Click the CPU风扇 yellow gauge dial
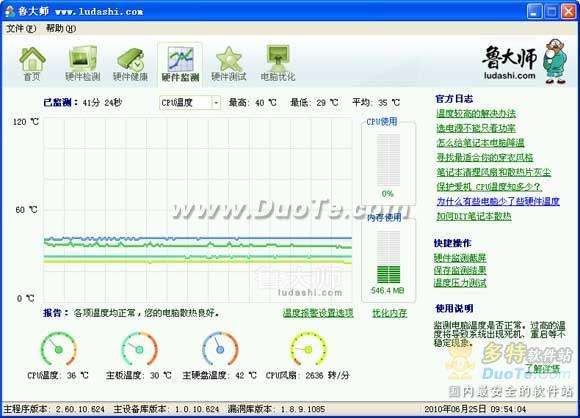580x418 pixels. point(308,349)
